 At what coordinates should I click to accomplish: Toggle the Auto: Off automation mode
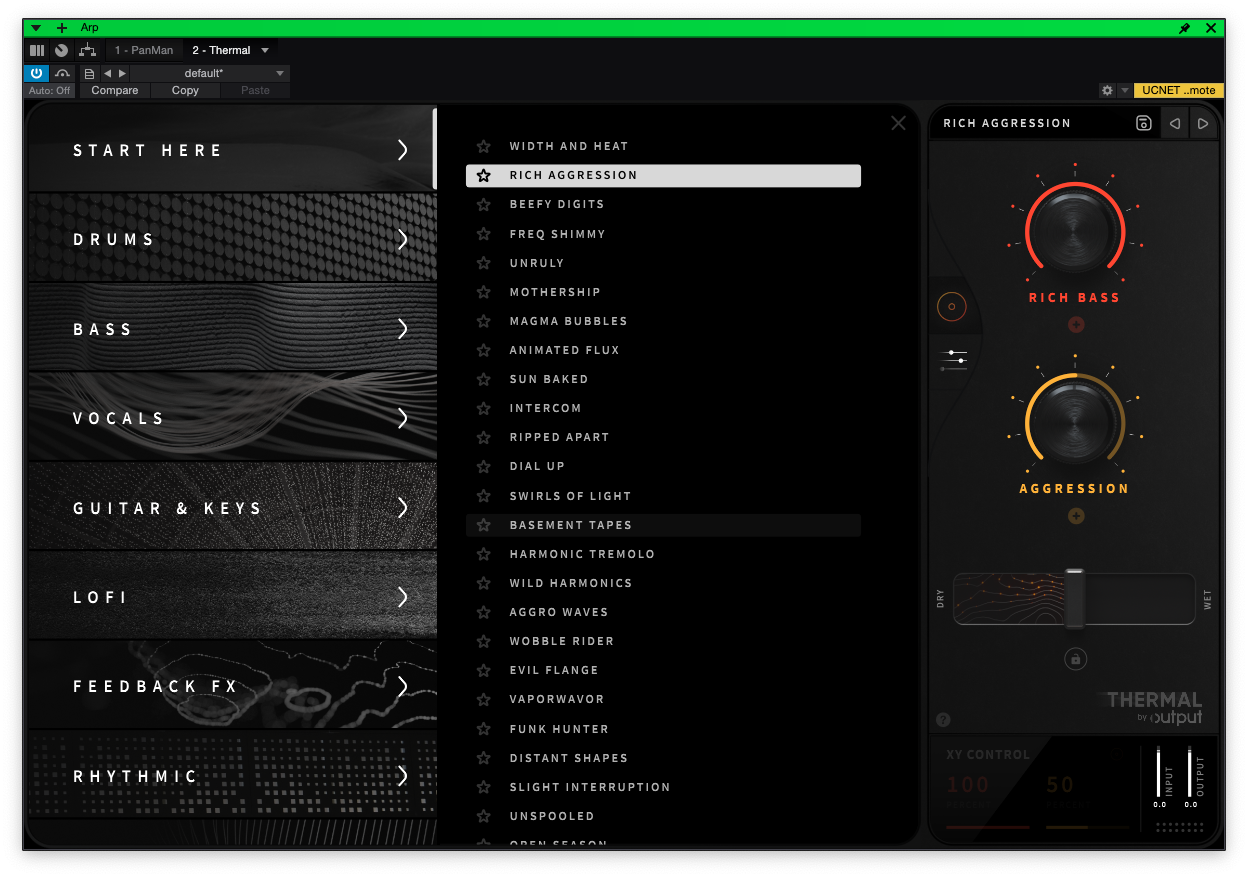tap(50, 90)
